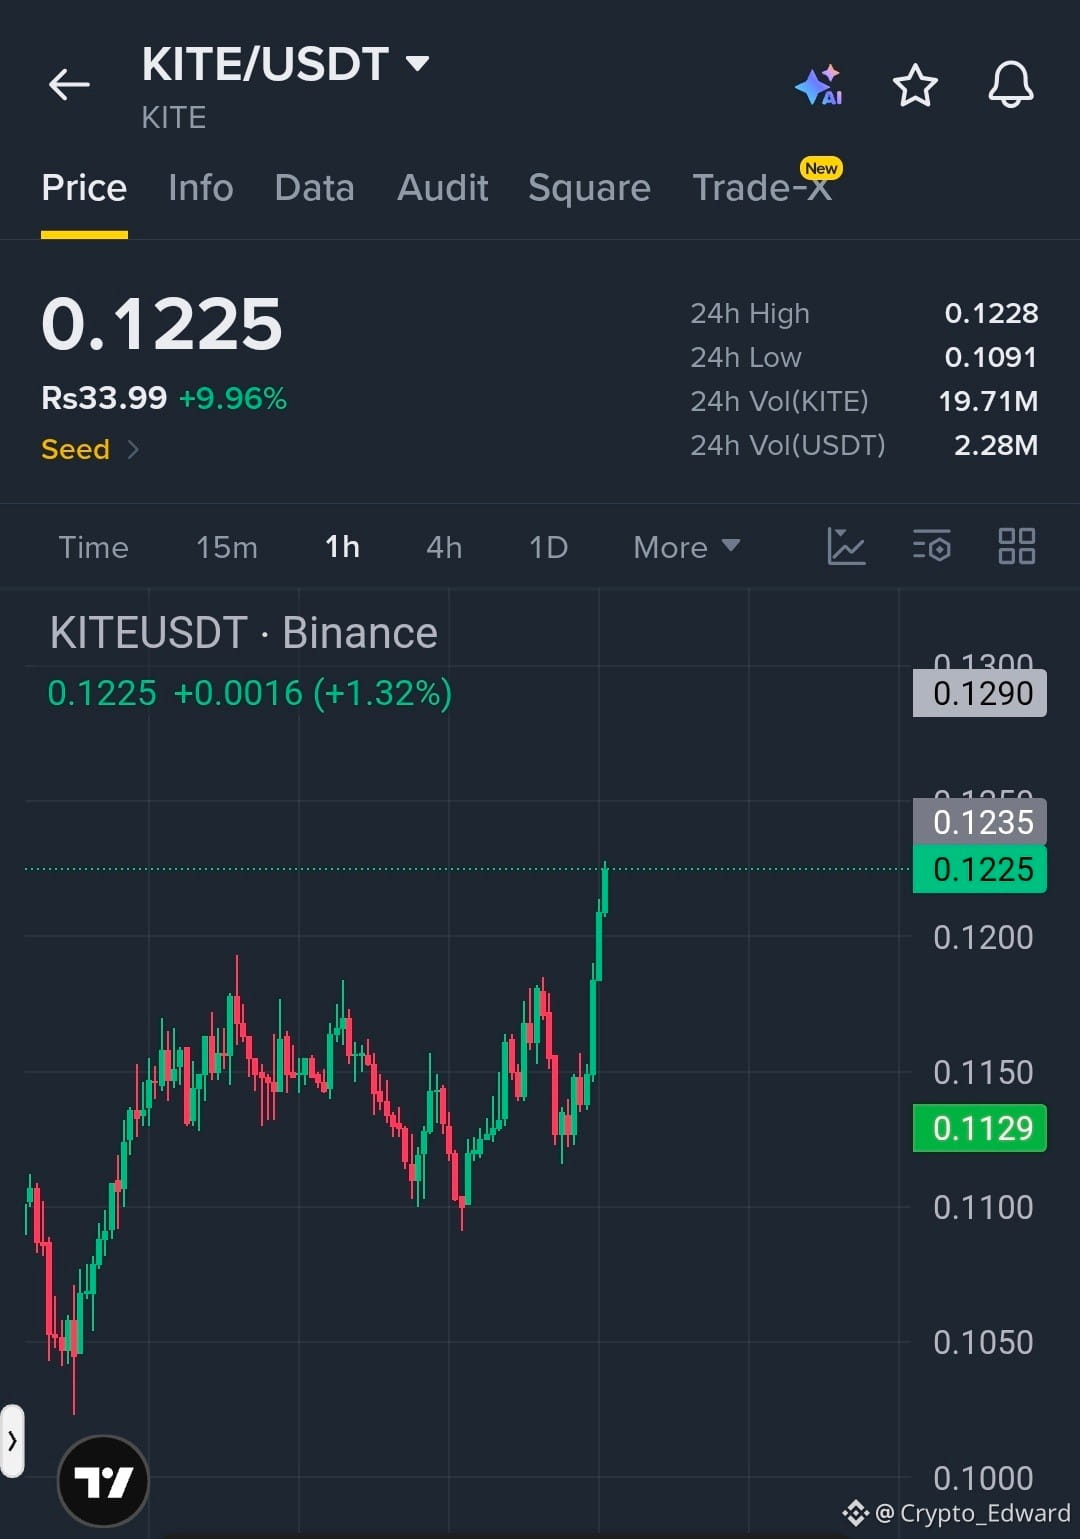Tap the Rs33.99 converted price
Viewport: 1080px width, 1539px height.
(x=104, y=398)
